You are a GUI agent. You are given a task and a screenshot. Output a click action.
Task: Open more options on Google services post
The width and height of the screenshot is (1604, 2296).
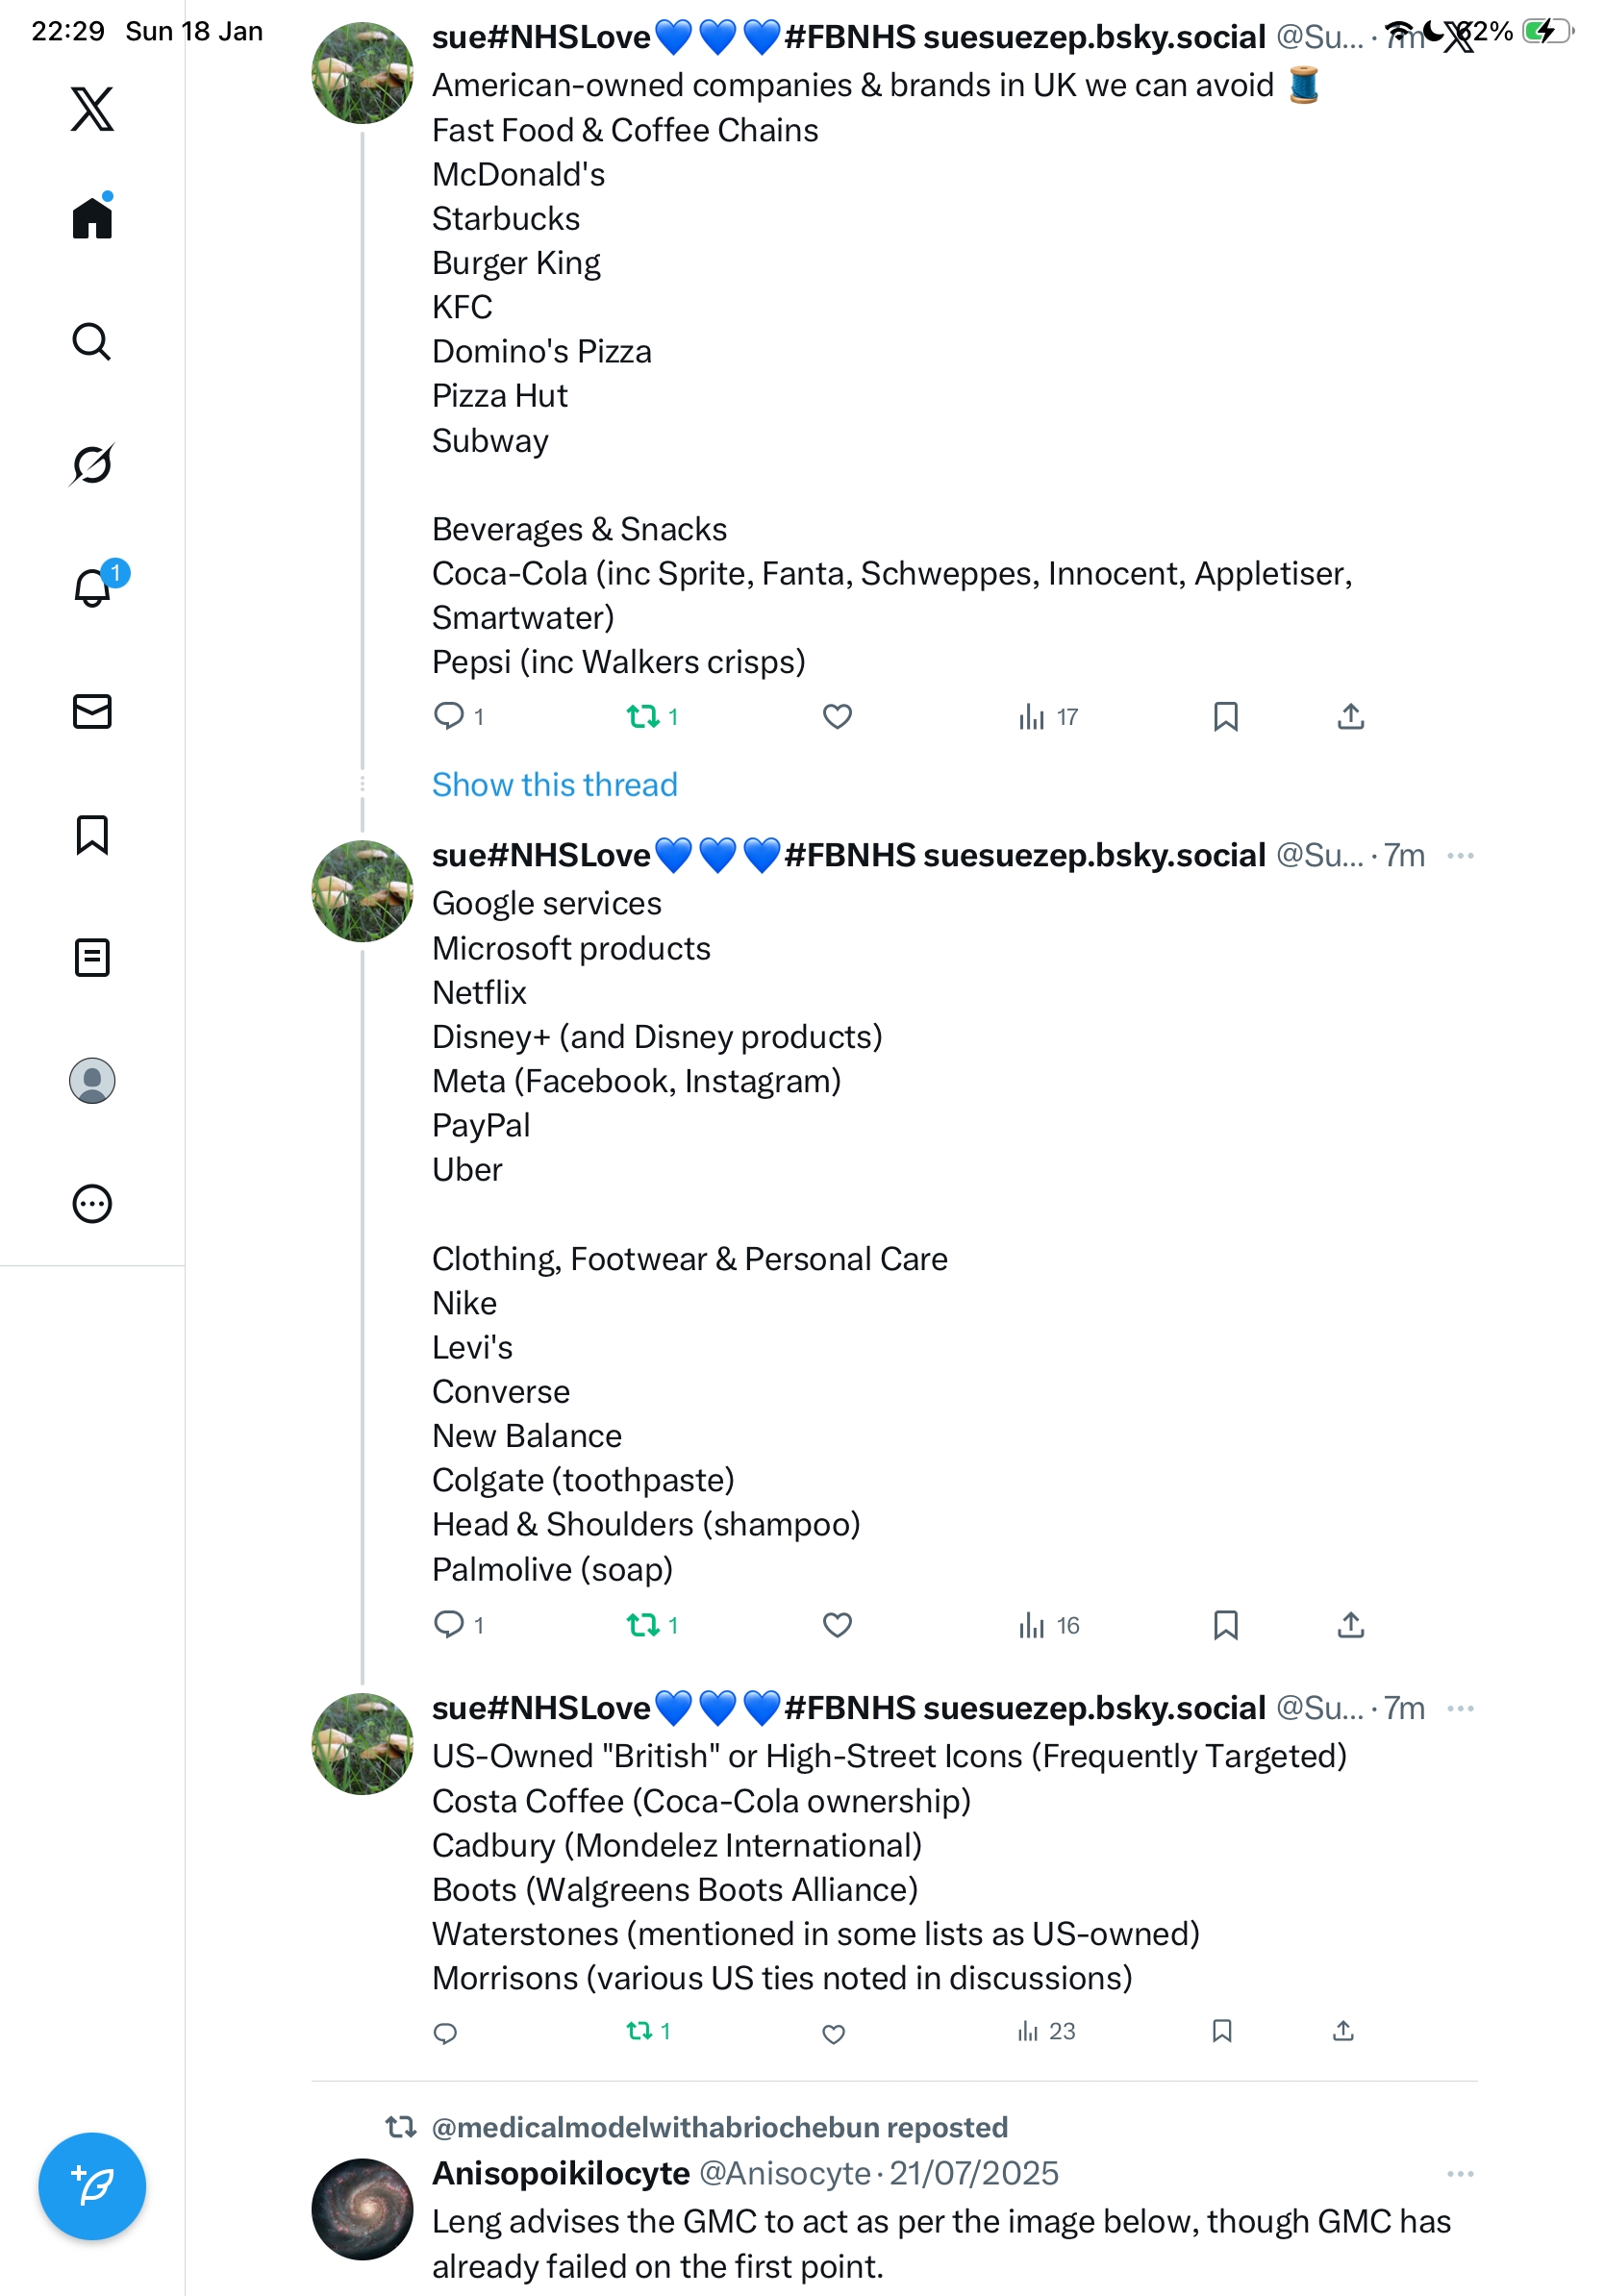click(x=1460, y=856)
